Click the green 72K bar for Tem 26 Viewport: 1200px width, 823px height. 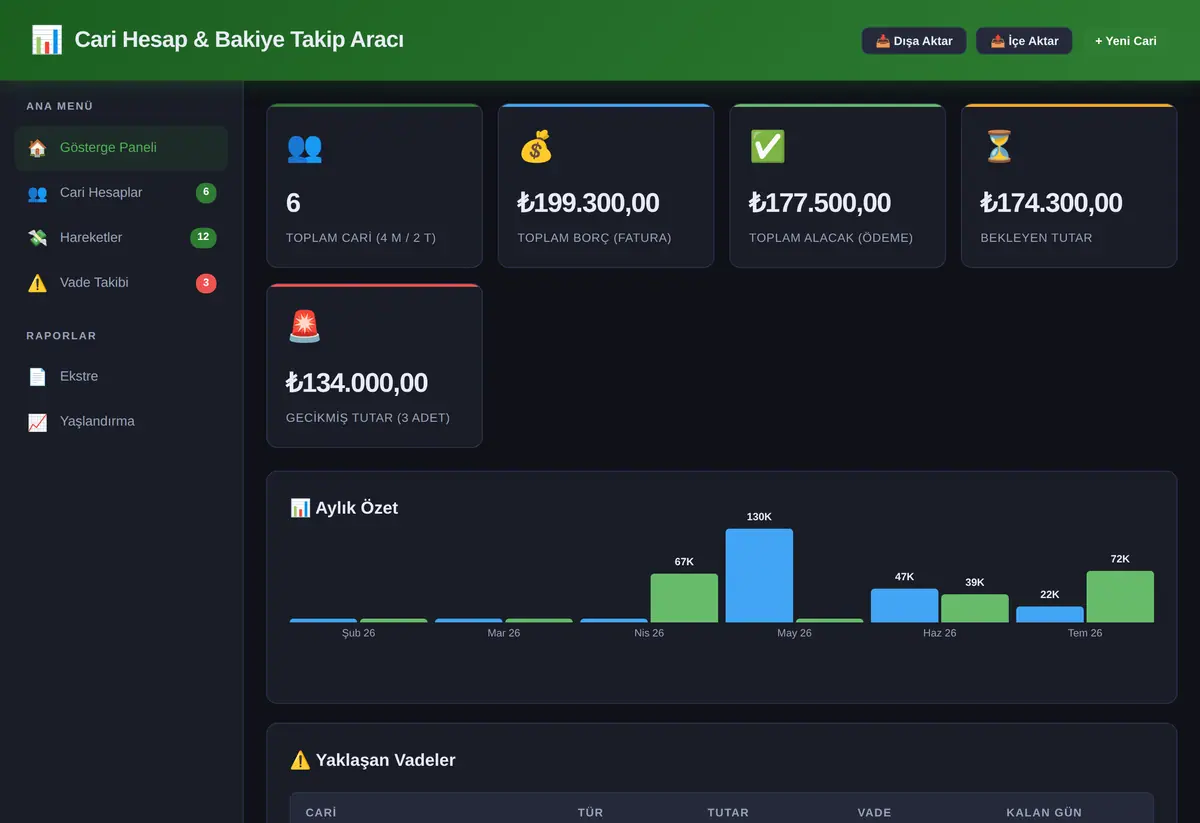[x=1120, y=596]
